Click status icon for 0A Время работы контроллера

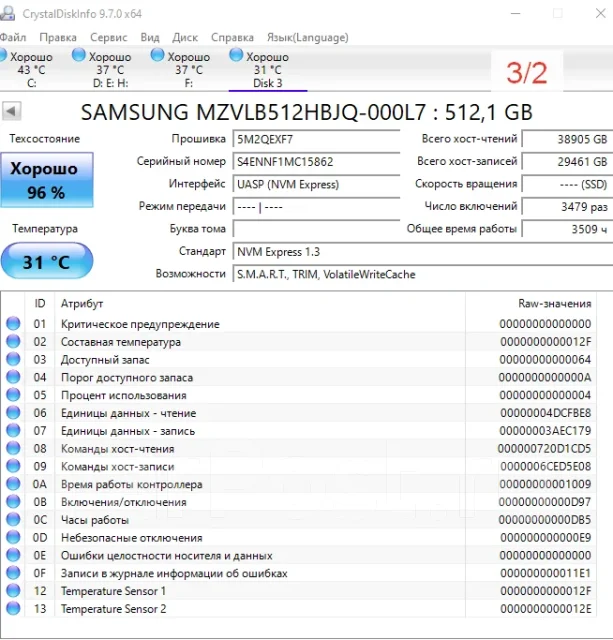point(13,484)
